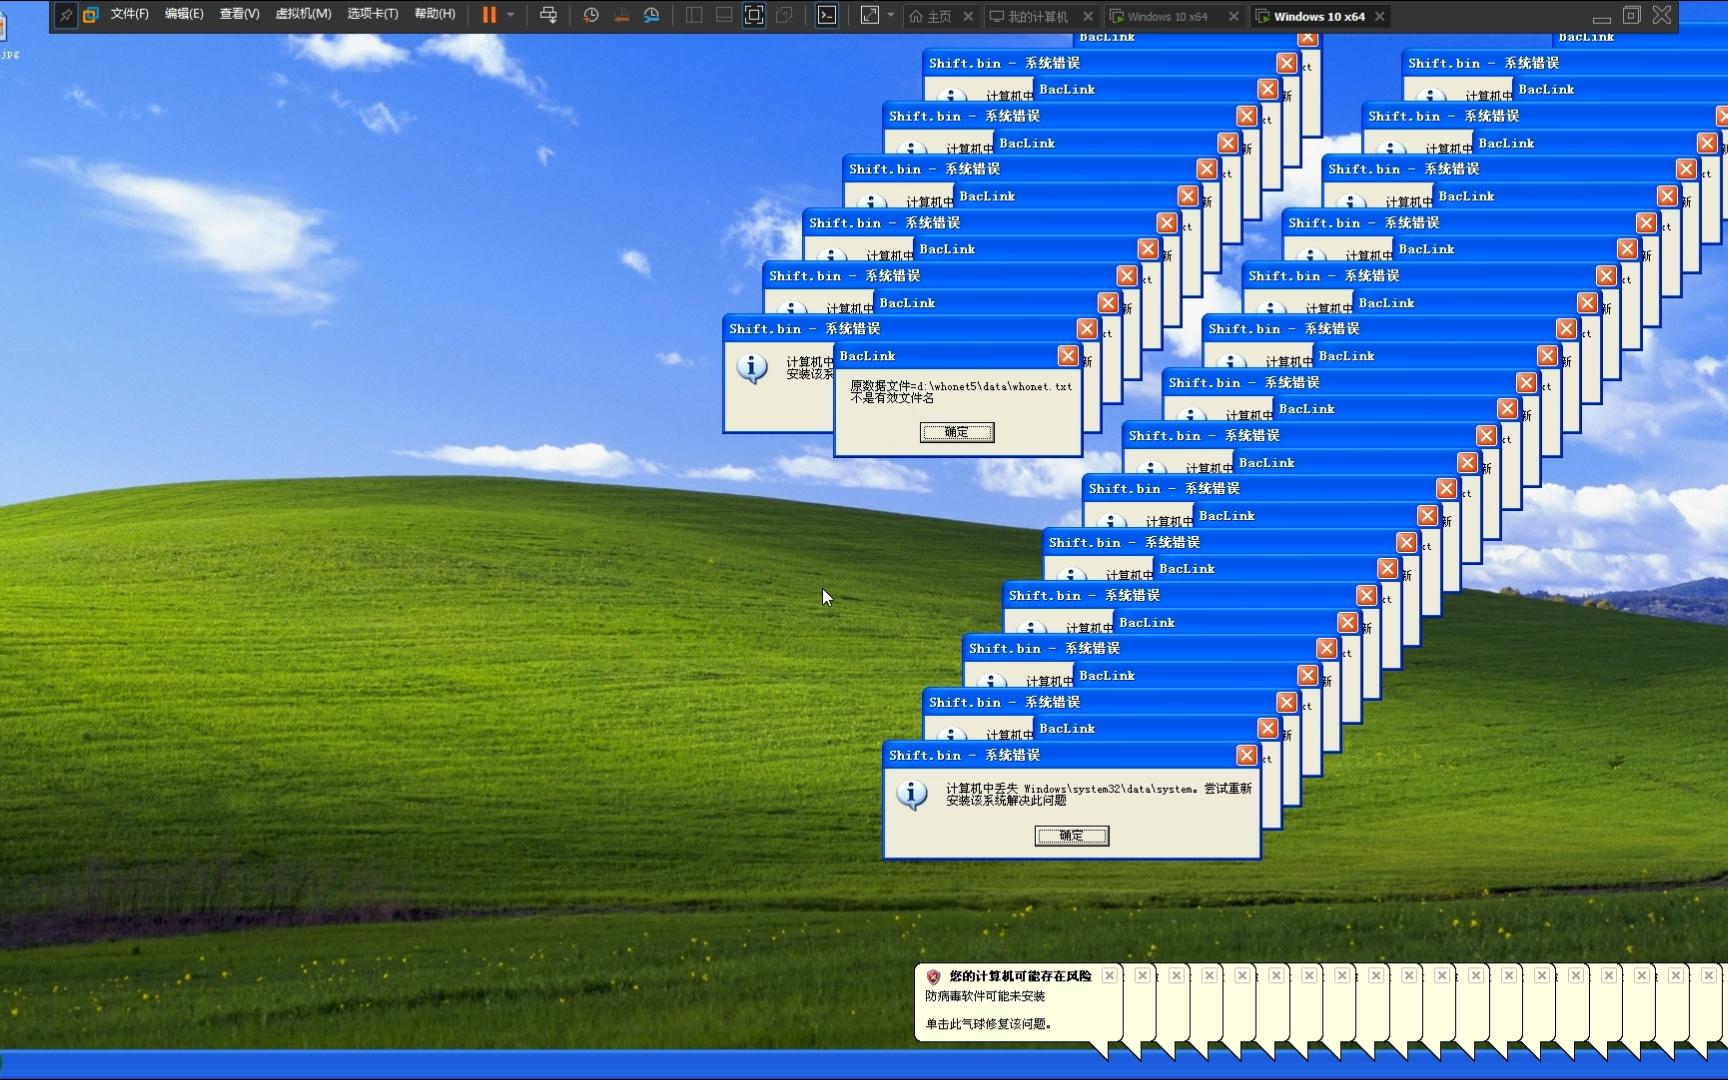Revert the virtual machine to a snapshot
Screen dimensions: 1728x1080
621,15
